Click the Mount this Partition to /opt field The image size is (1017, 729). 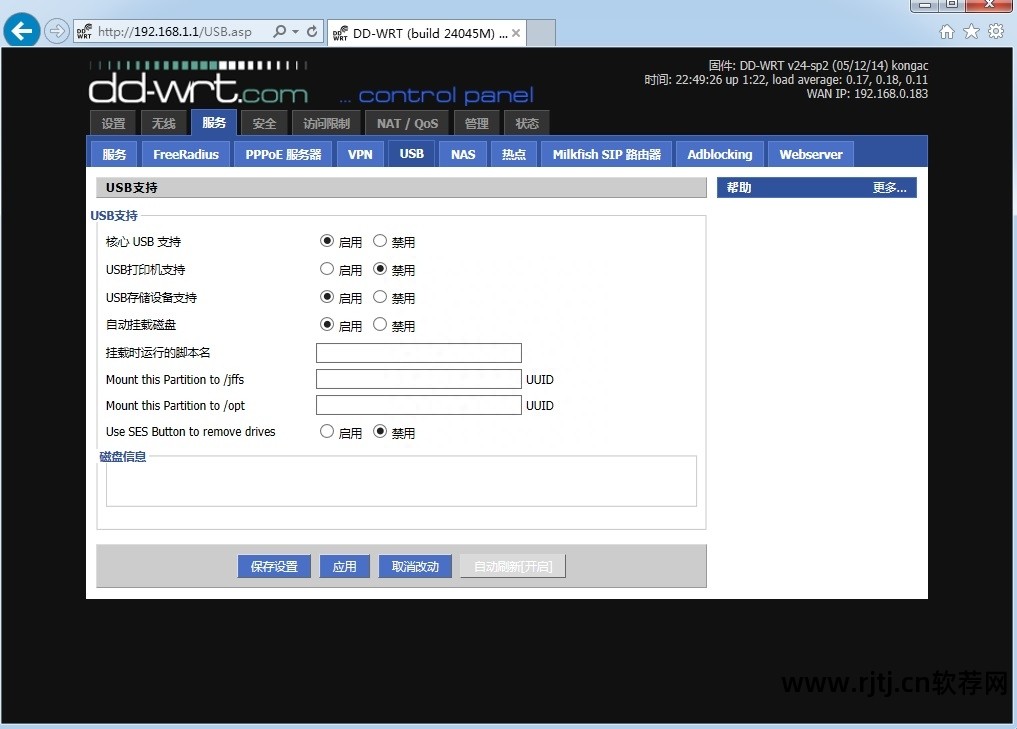pyautogui.click(x=418, y=405)
